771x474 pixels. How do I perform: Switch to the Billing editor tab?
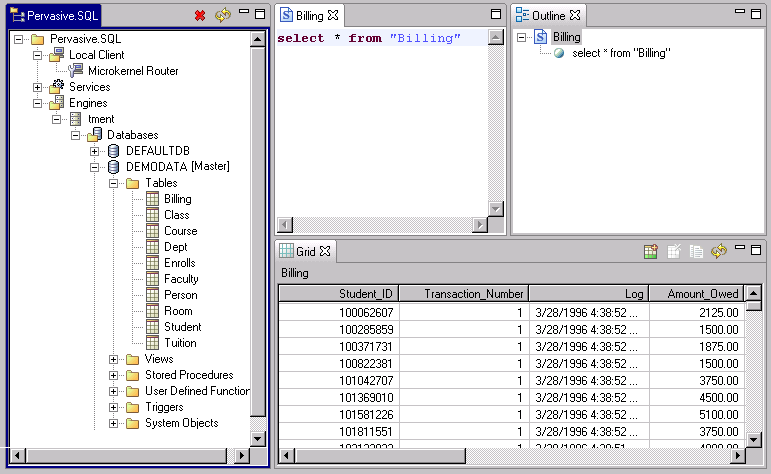click(310, 16)
